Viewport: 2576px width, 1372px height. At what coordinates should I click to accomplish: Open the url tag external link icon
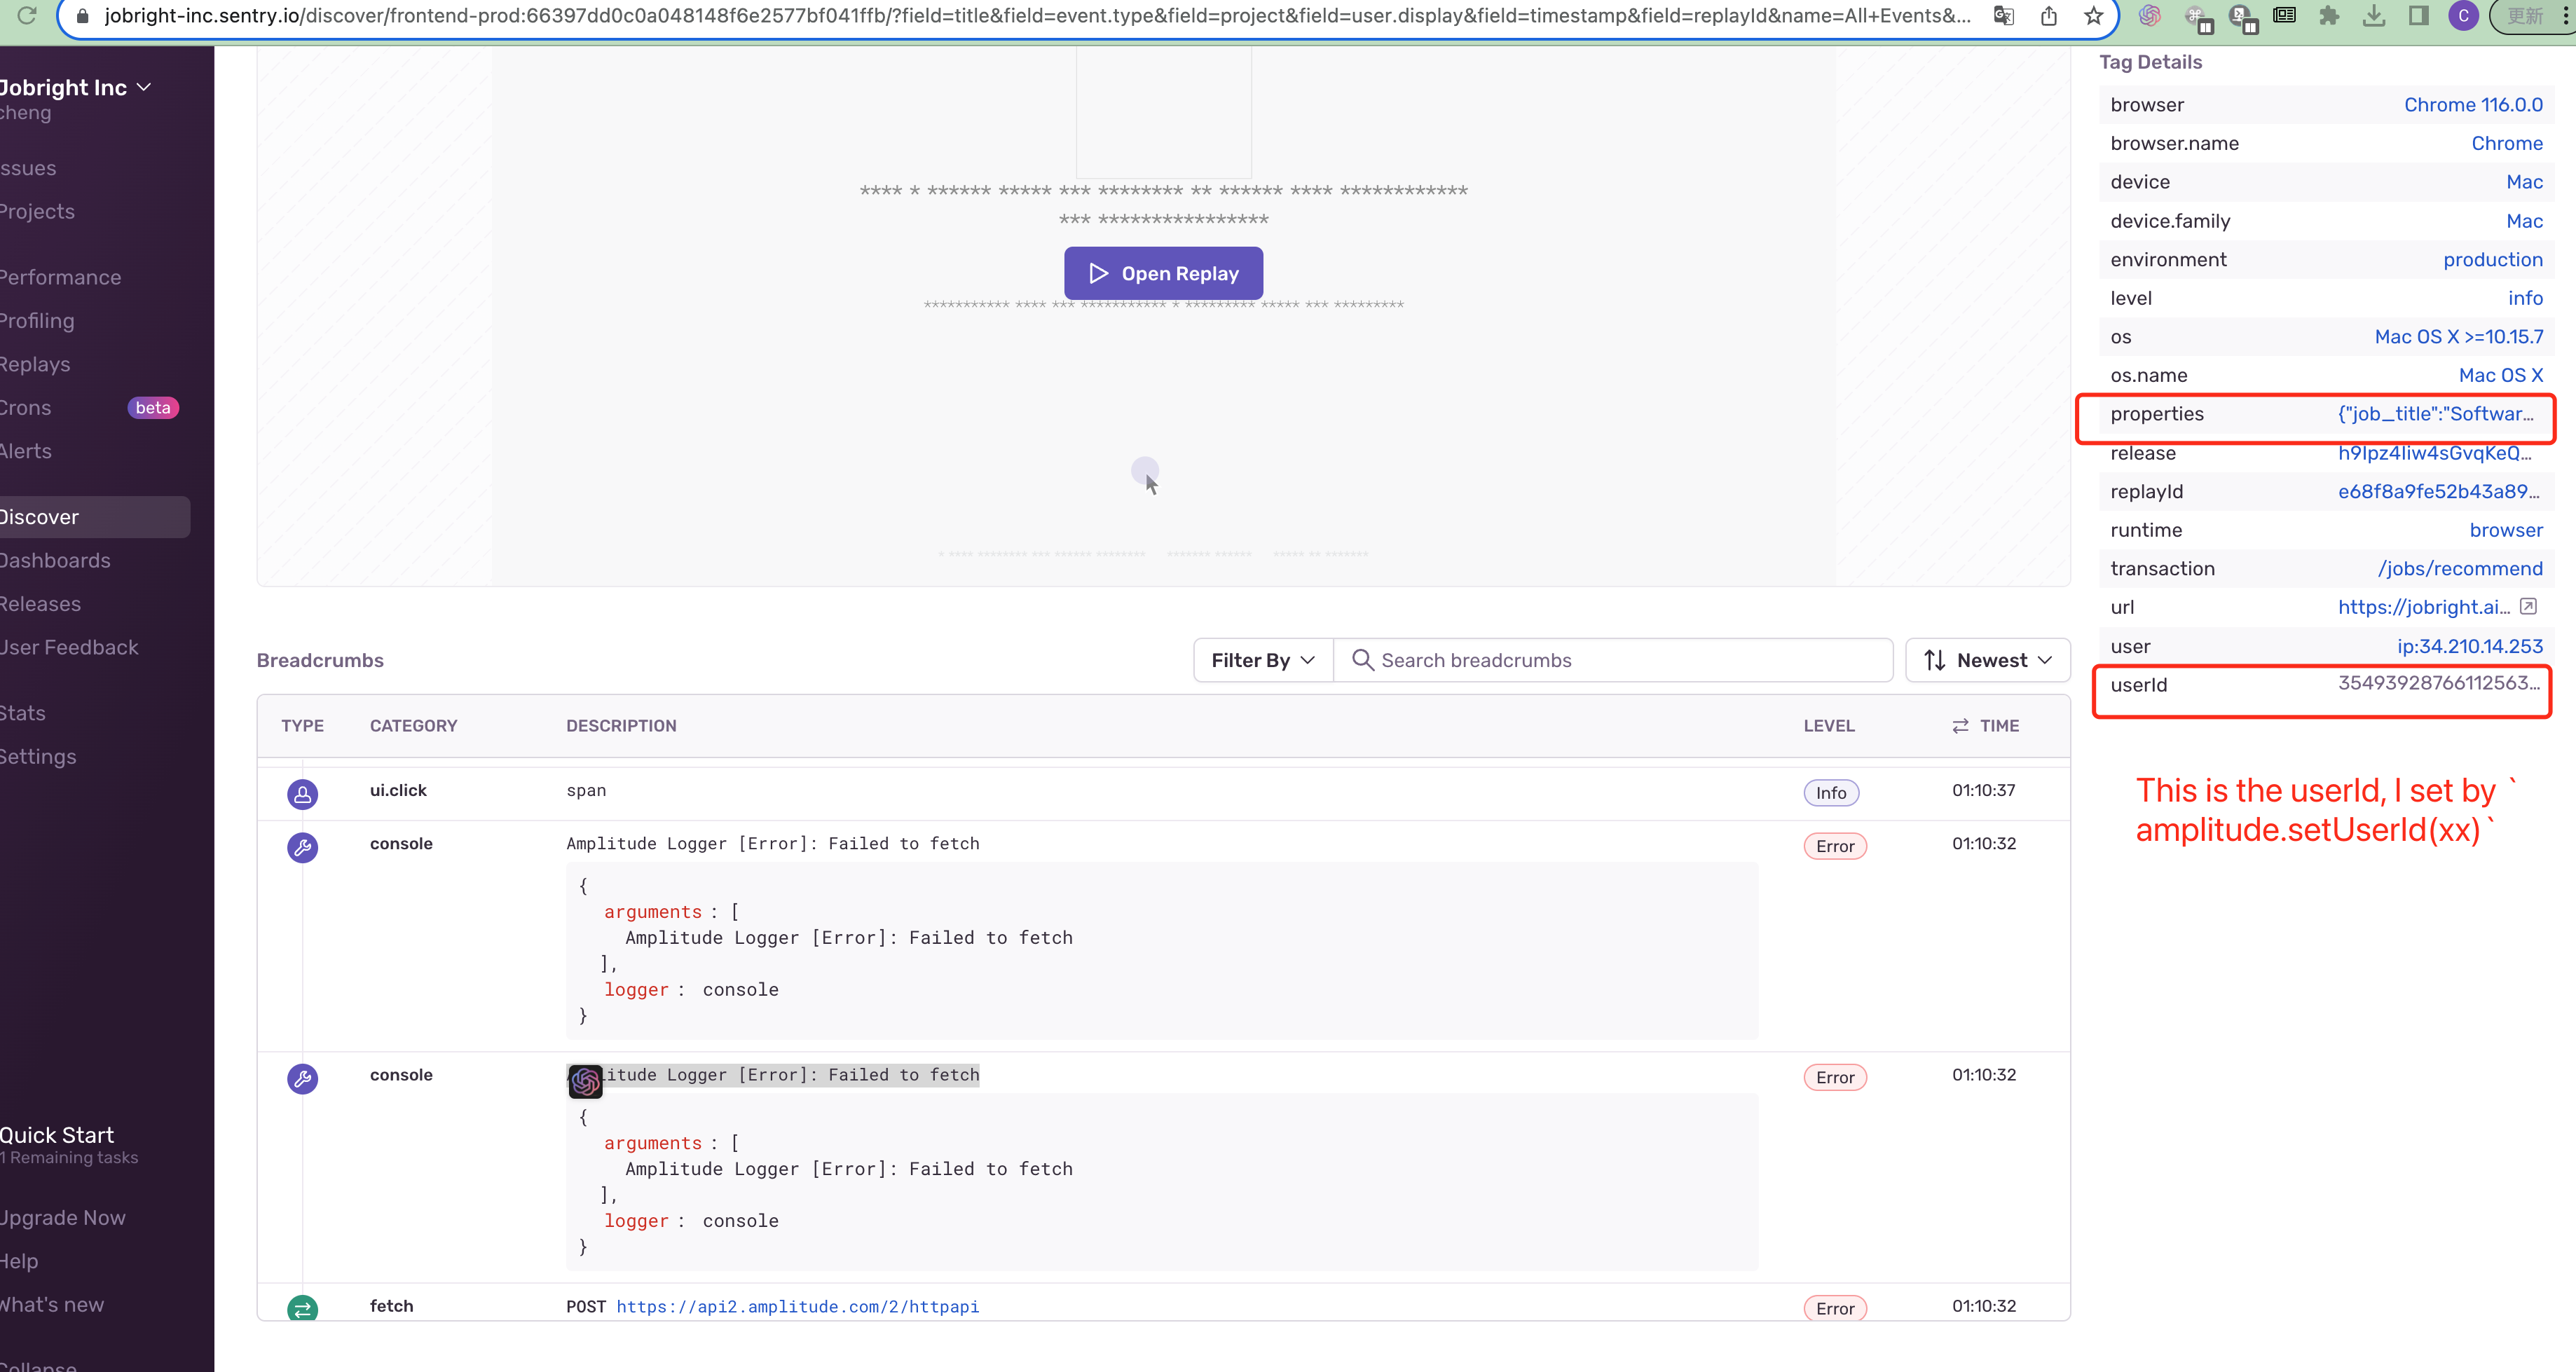point(2528,606)
